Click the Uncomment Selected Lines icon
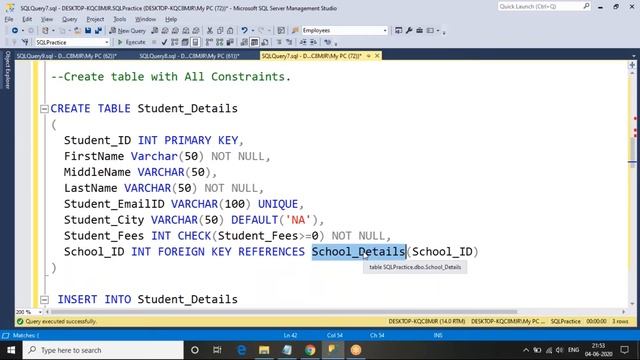This screenshot has height=360, width=640. point(289,42)
